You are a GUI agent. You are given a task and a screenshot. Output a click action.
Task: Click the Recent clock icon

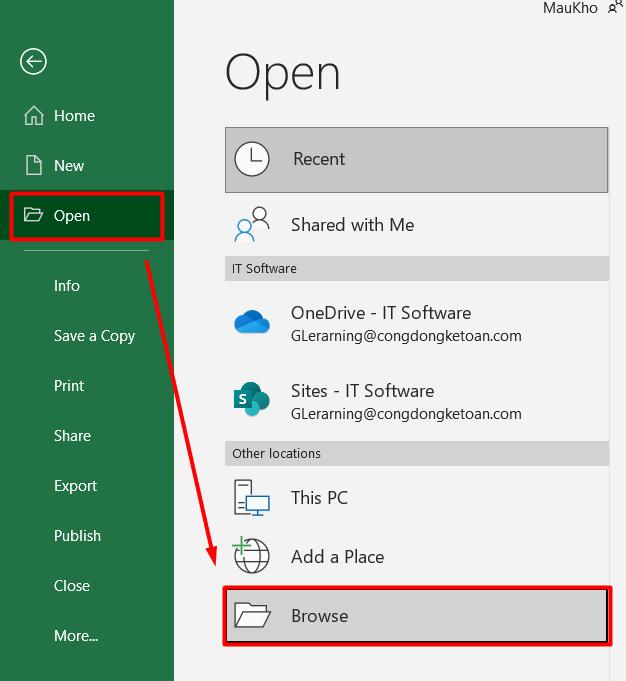point(252,159)
